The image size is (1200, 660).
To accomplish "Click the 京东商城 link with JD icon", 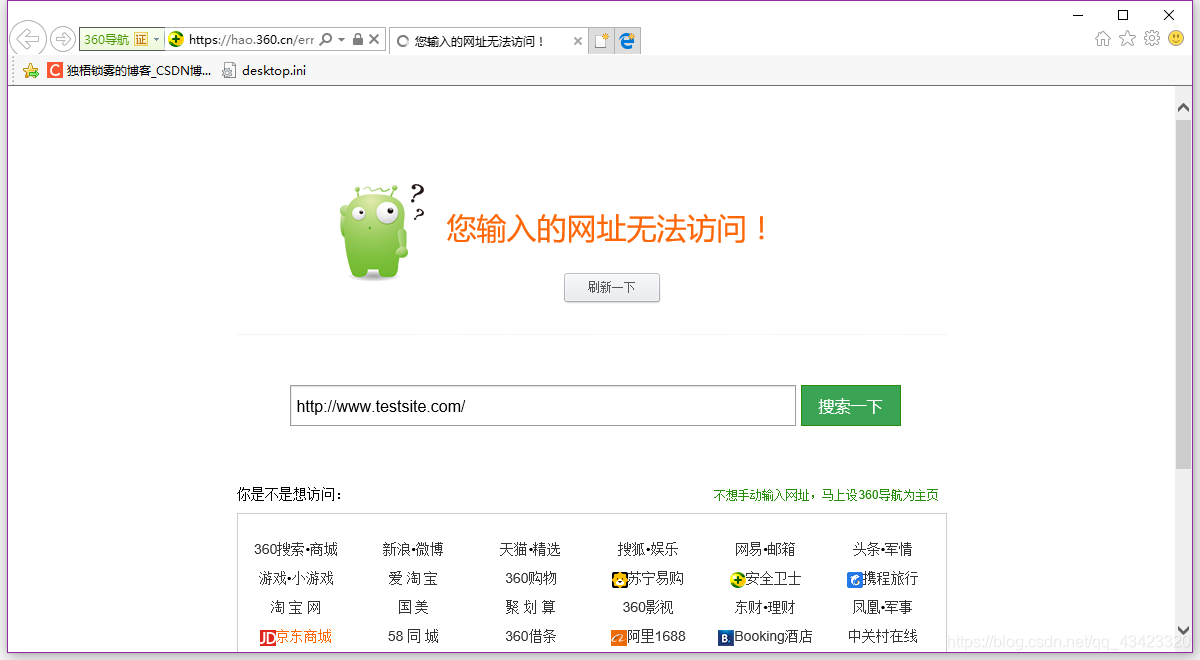I will [x=296, y=637].
